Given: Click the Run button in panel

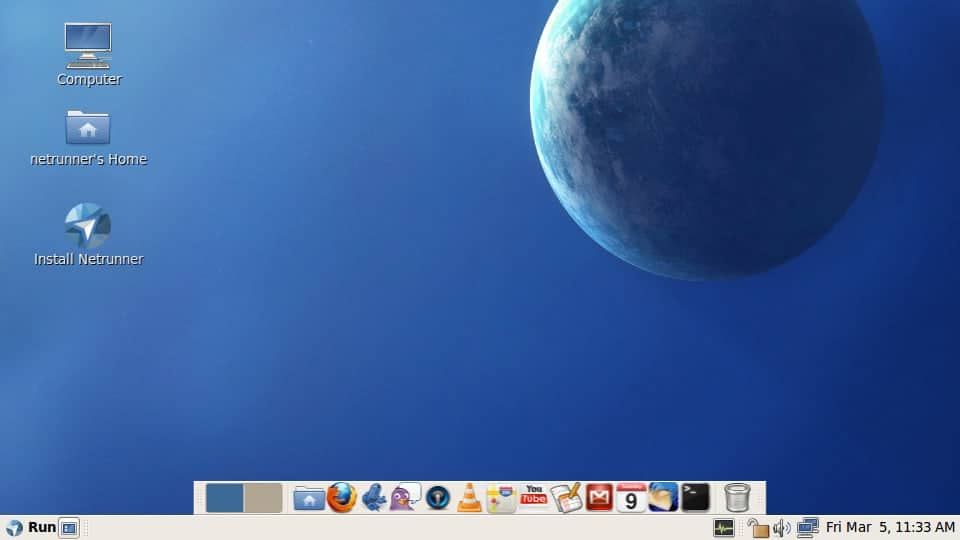Looking at the screenshot, I should pos(42,527).
